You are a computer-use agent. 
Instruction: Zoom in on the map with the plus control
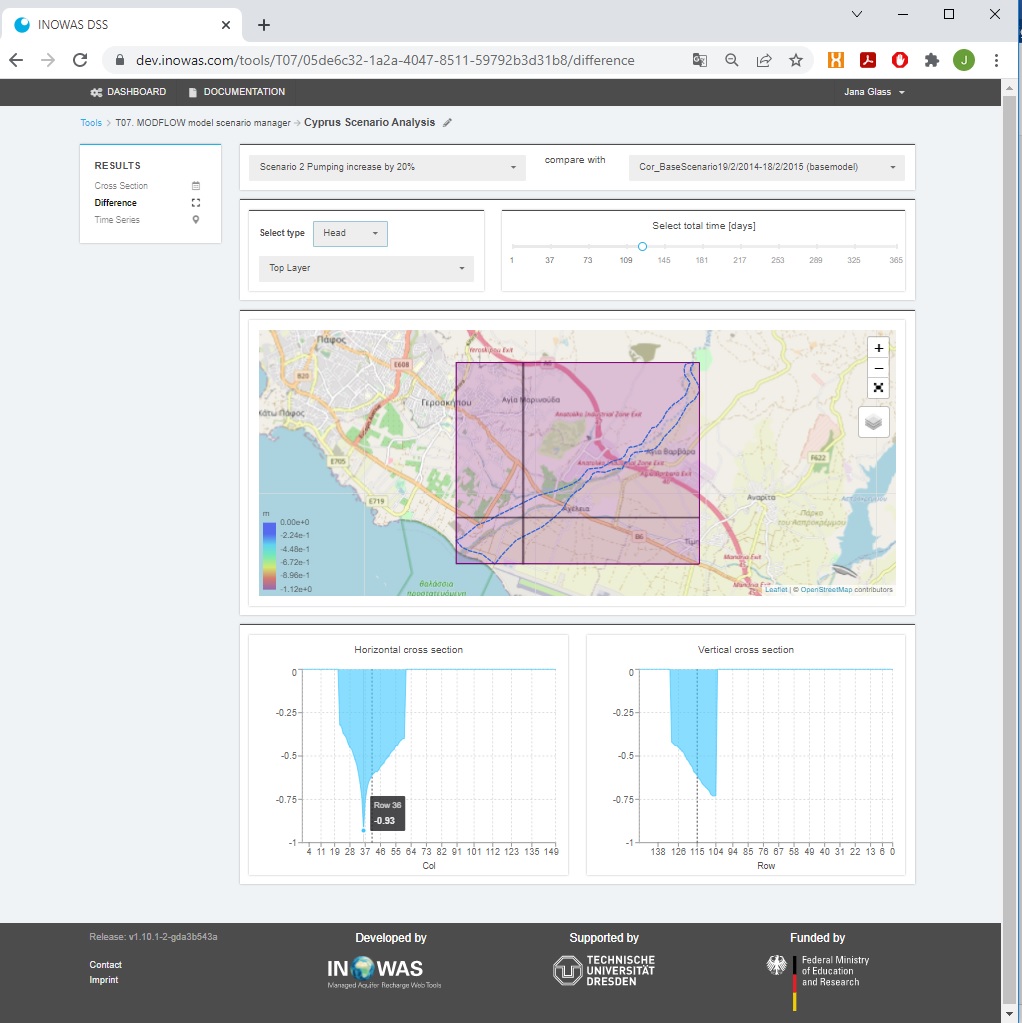tap(878, 348)
